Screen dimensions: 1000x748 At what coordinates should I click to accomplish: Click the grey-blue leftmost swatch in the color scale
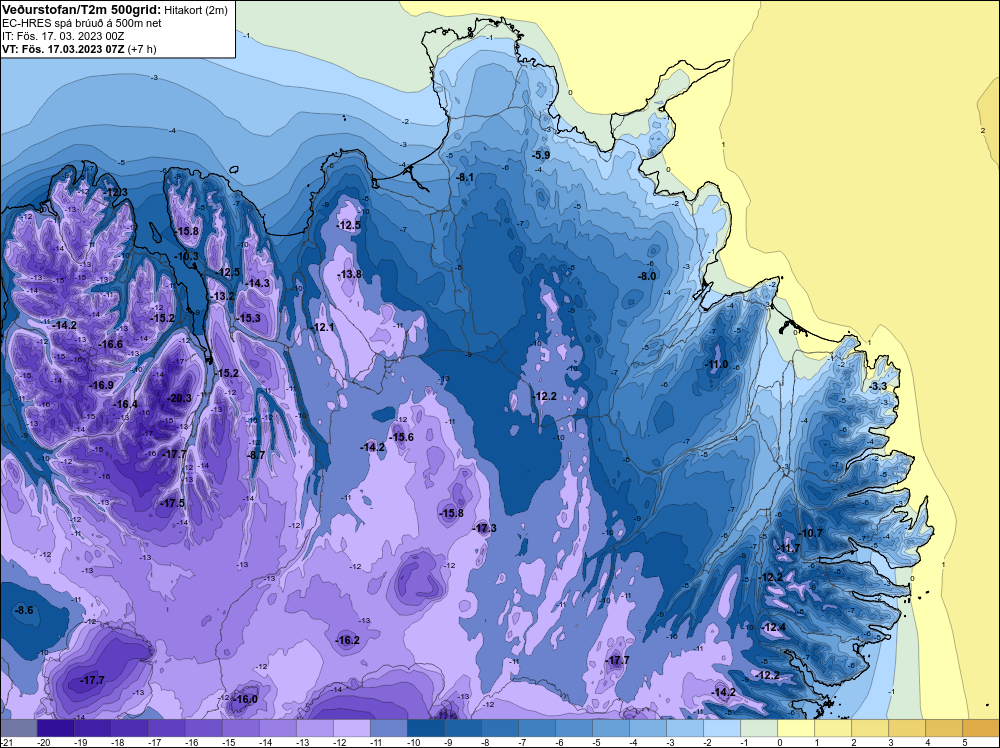tap(18, 728)
